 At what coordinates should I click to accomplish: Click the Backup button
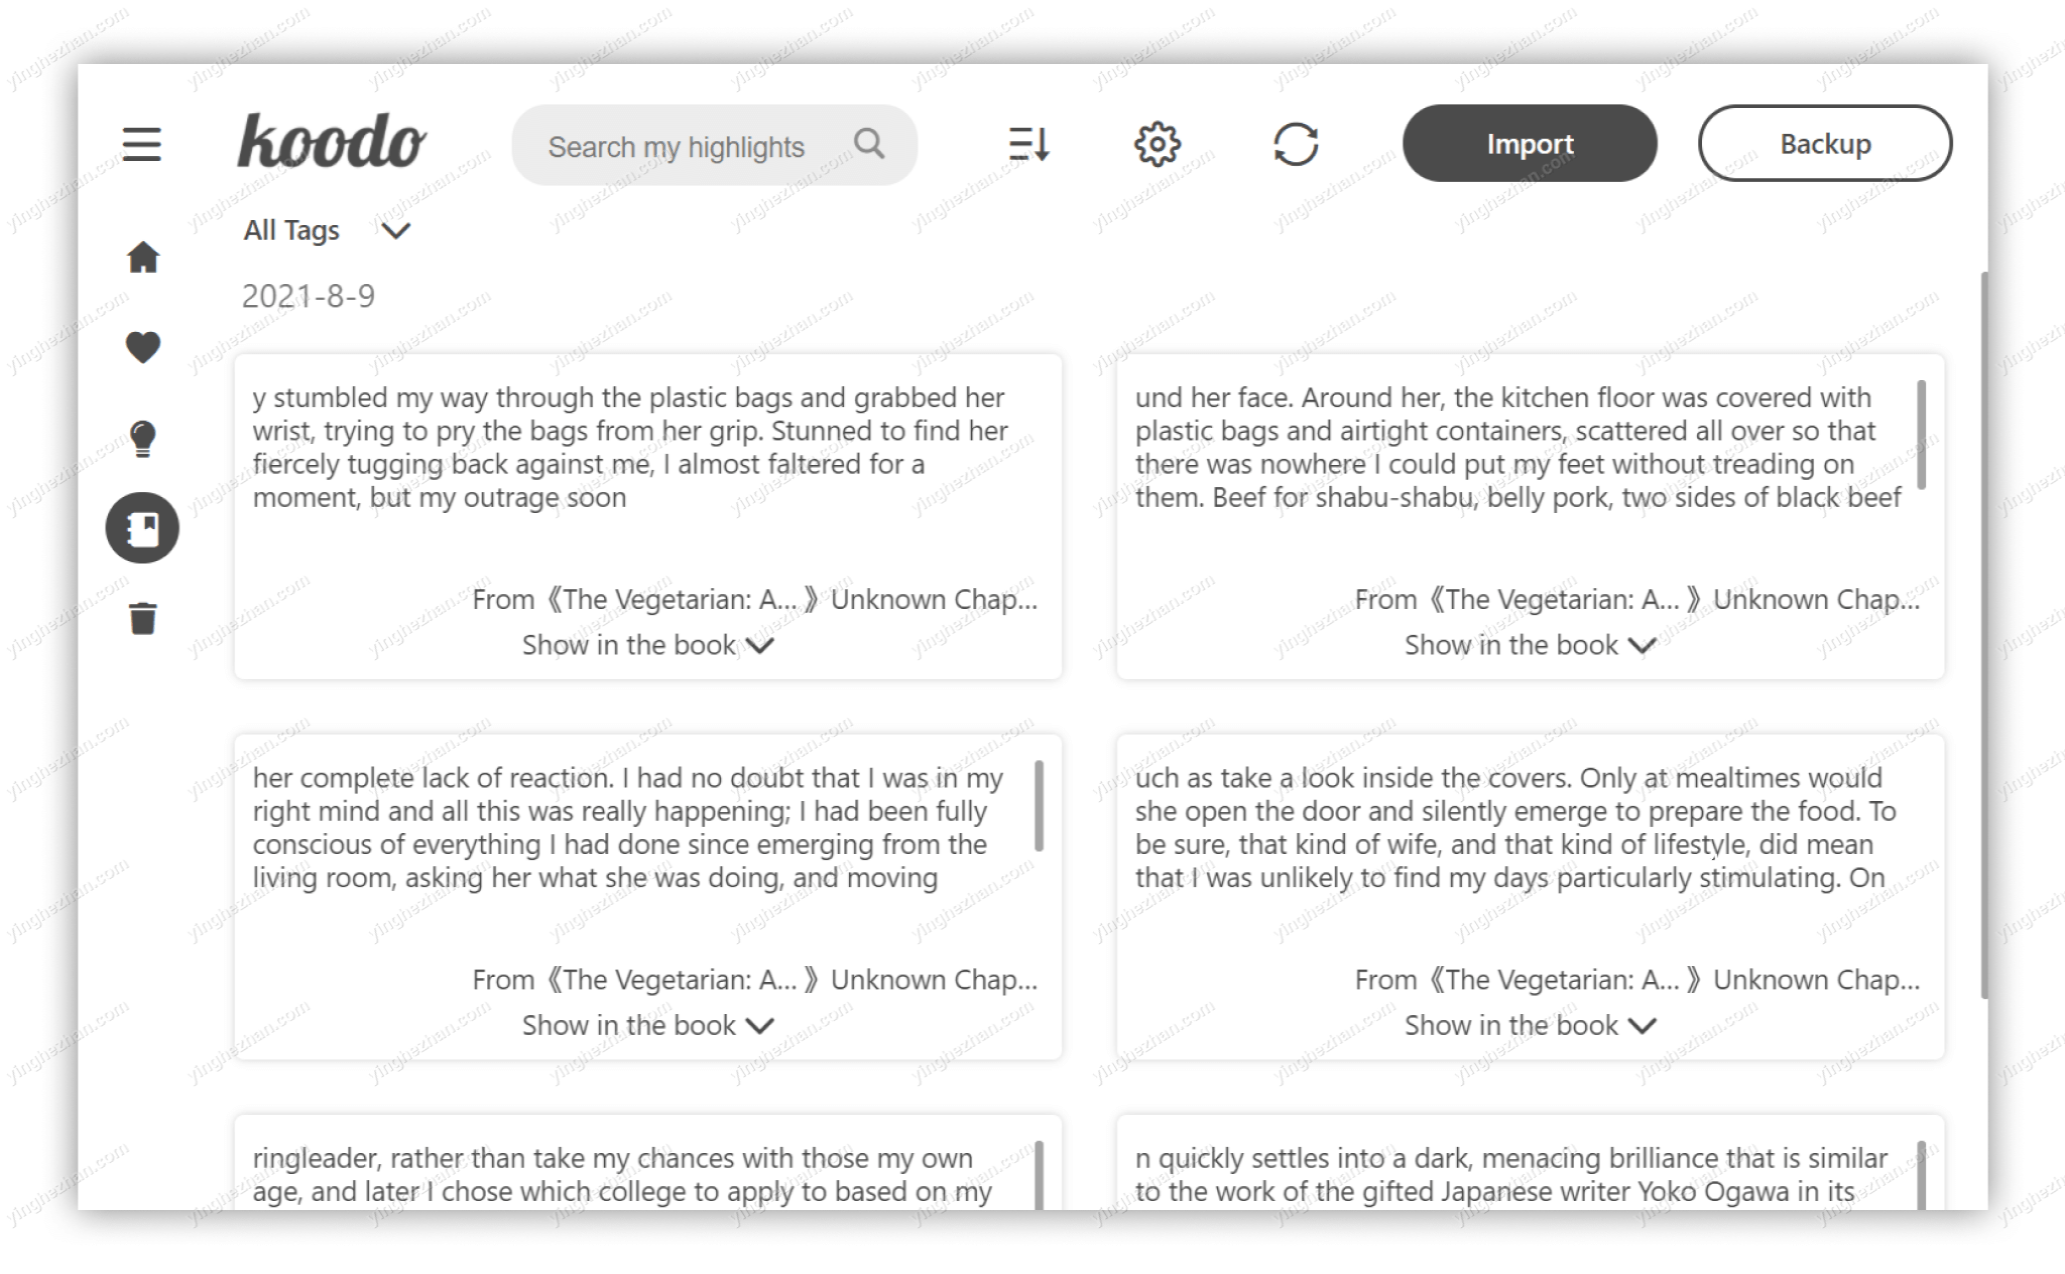pyautogui.click(x=1826, y=143)
